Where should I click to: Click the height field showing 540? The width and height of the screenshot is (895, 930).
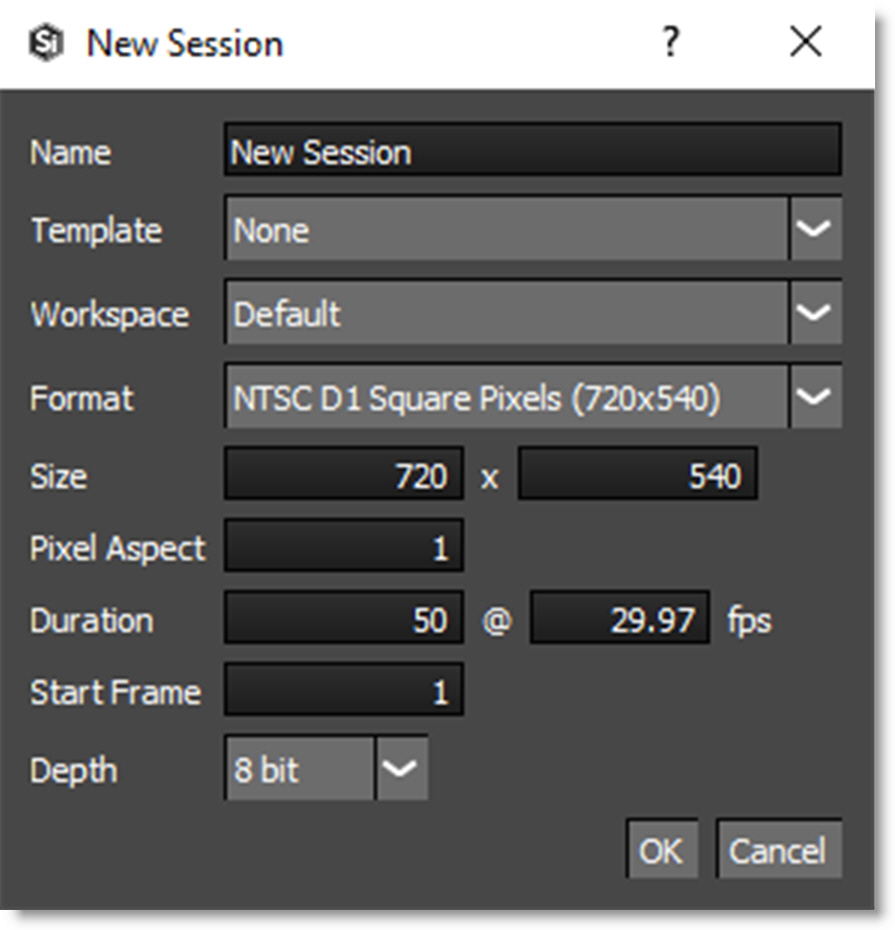637,476
